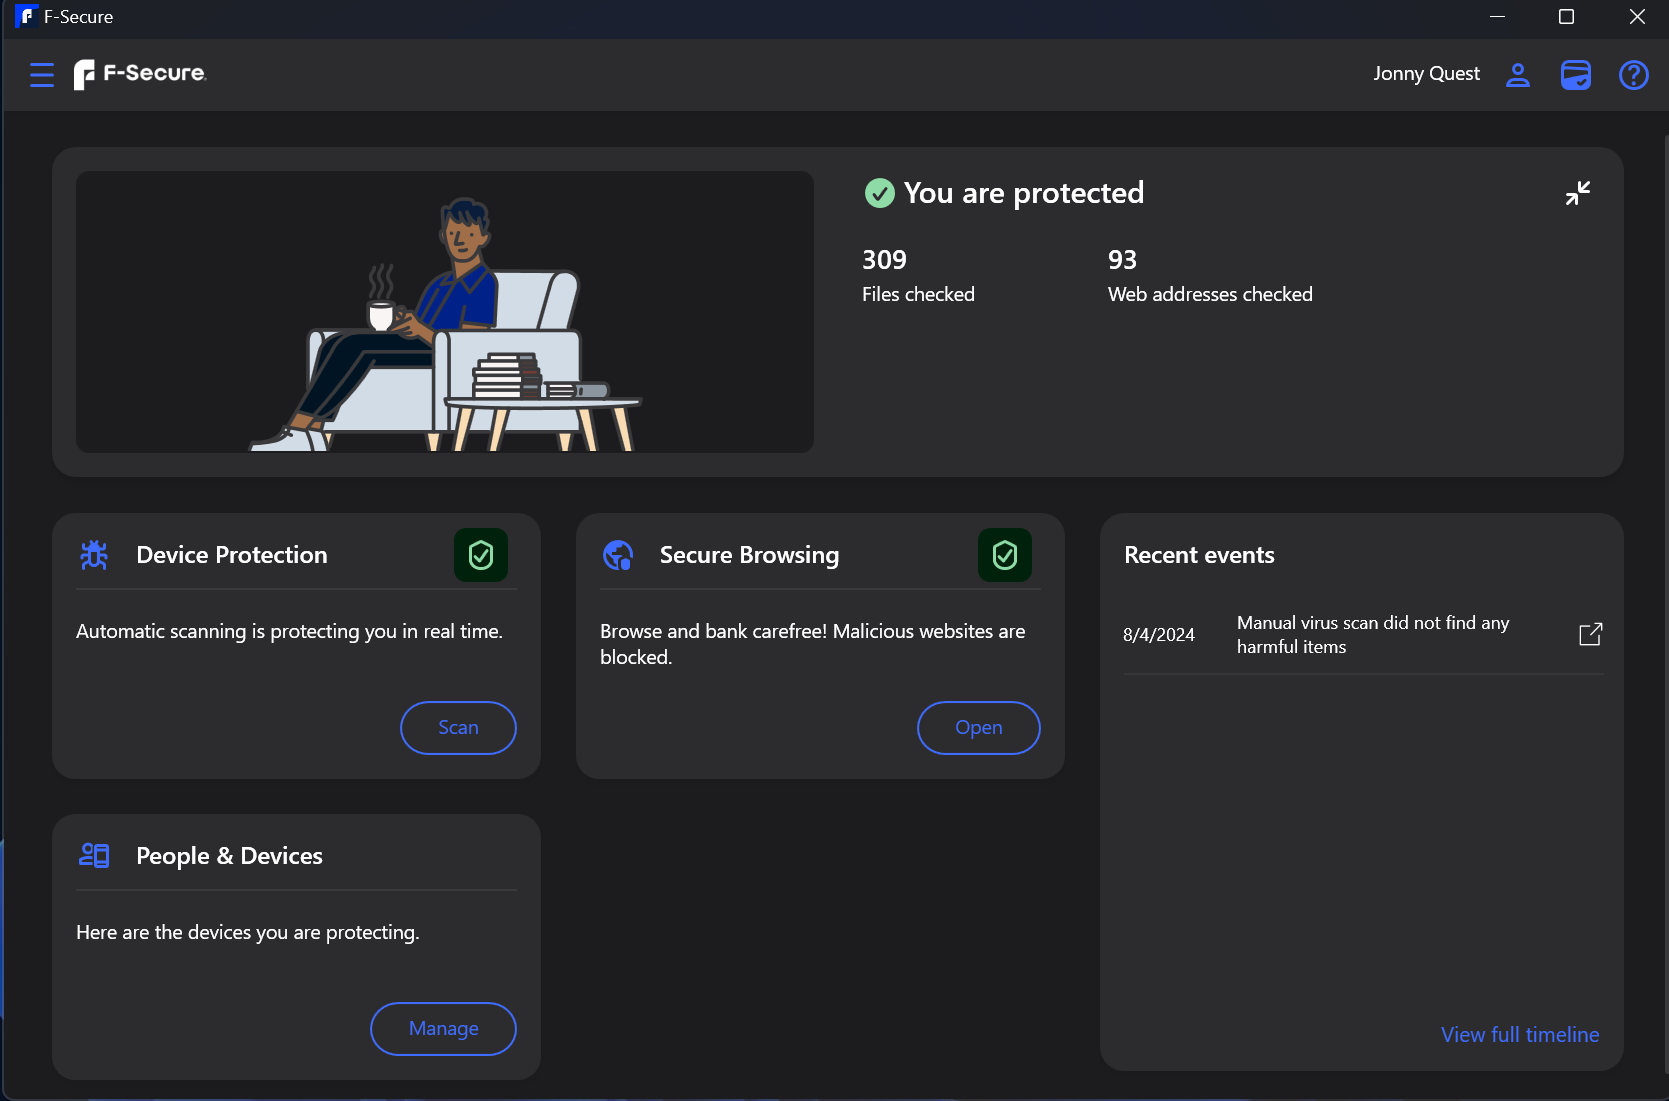
Task: Click the devices you are protecting text
Action: click(x=248, y=933)
